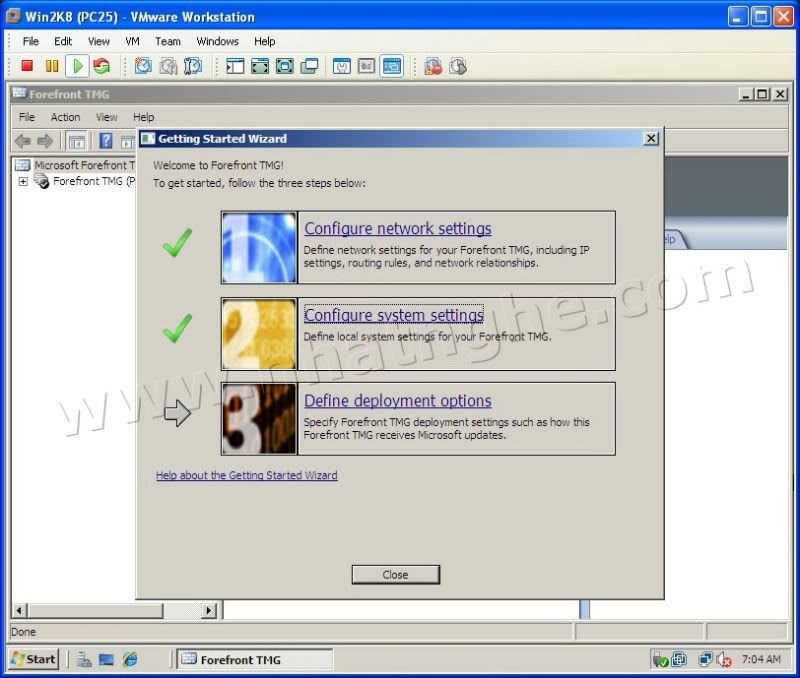Screen dimensions: 800x678
Task: Click the Capture Movie record icon
Action: [x=433, y=66]
